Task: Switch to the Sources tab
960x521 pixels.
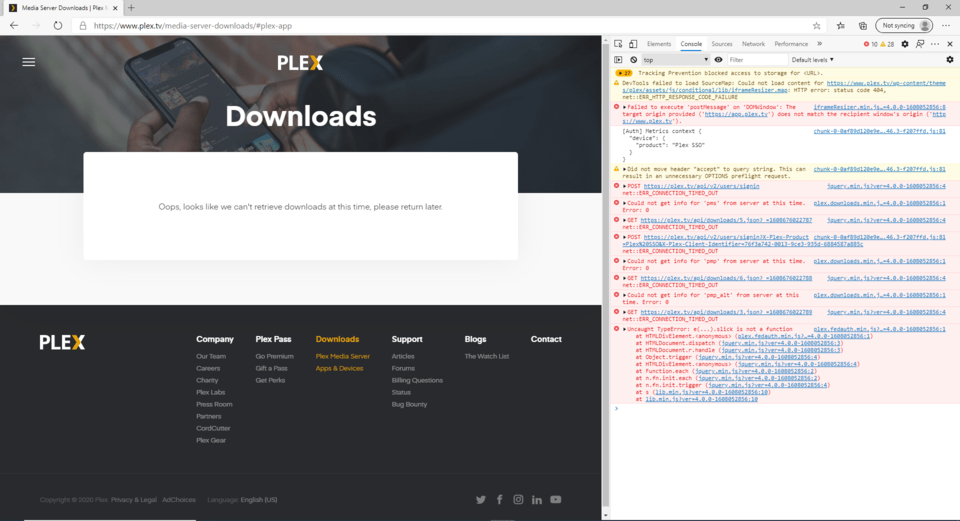Action: tap(722, 44)
